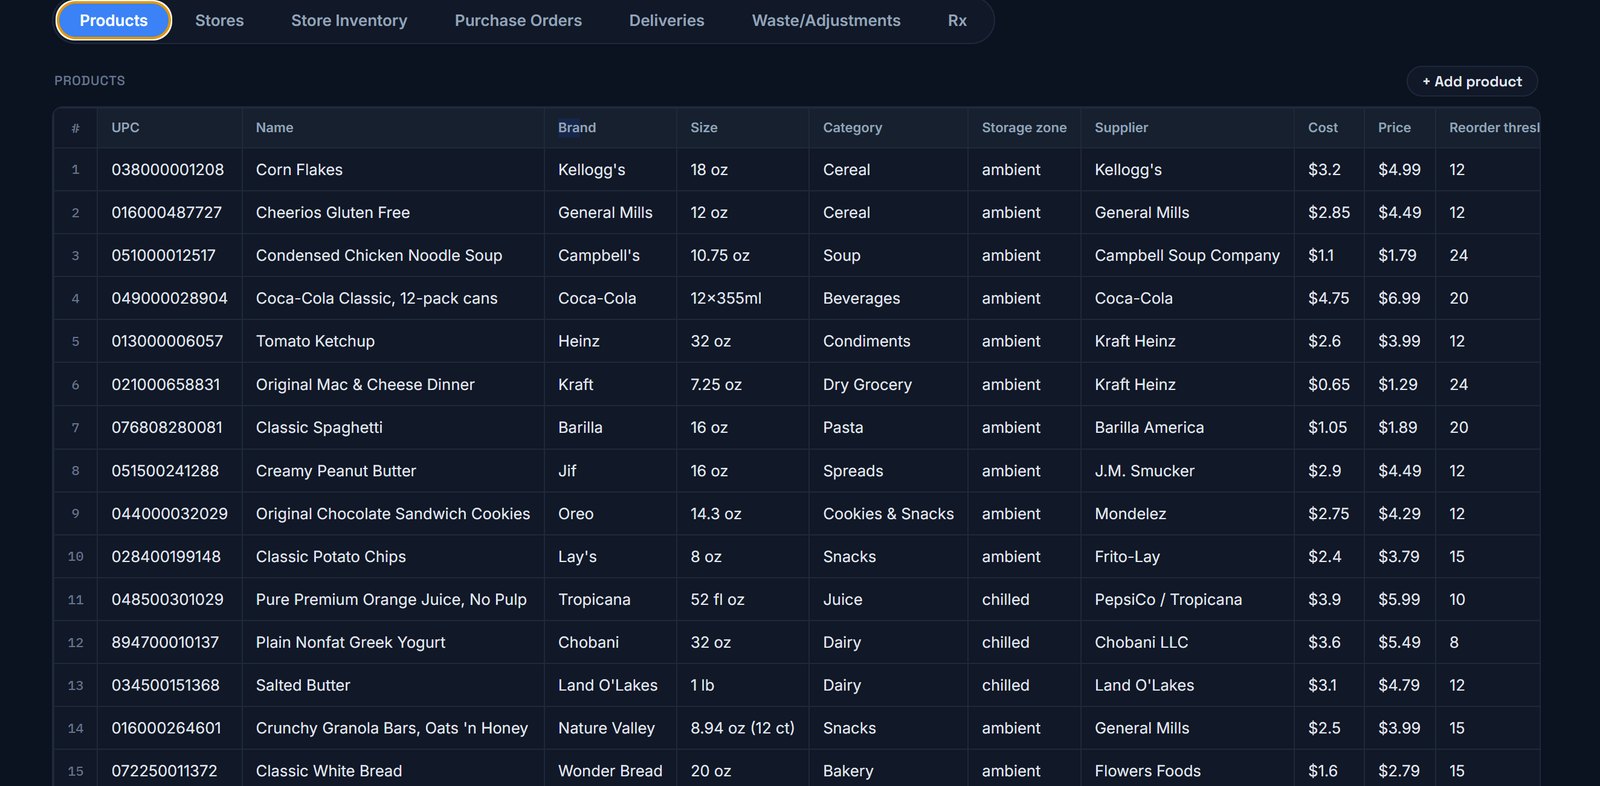Select Original Chocolate Sandwich Cookies cell

[393, 514]
